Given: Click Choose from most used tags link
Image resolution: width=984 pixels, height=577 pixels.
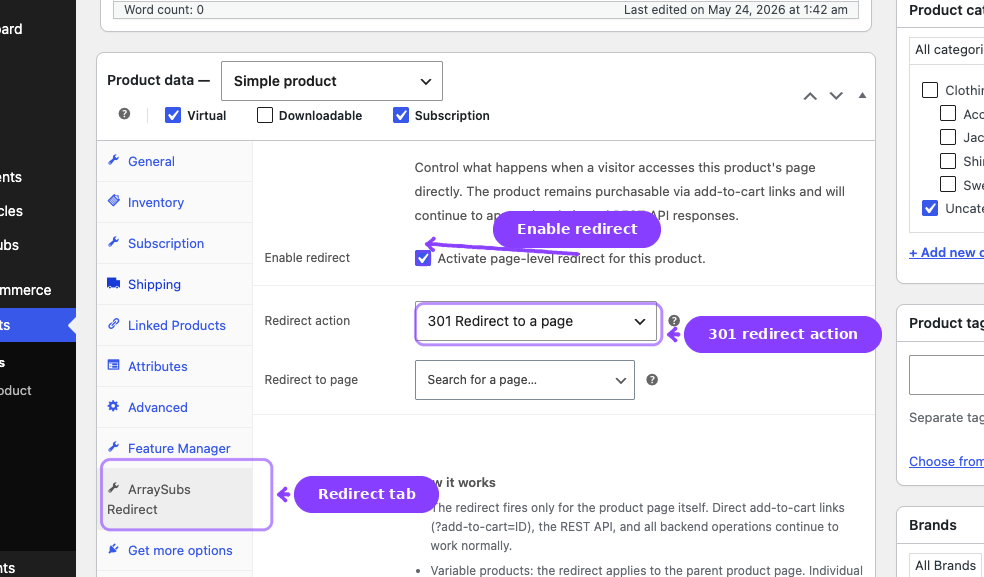Looking at the screenshot, I should (946, 461).
